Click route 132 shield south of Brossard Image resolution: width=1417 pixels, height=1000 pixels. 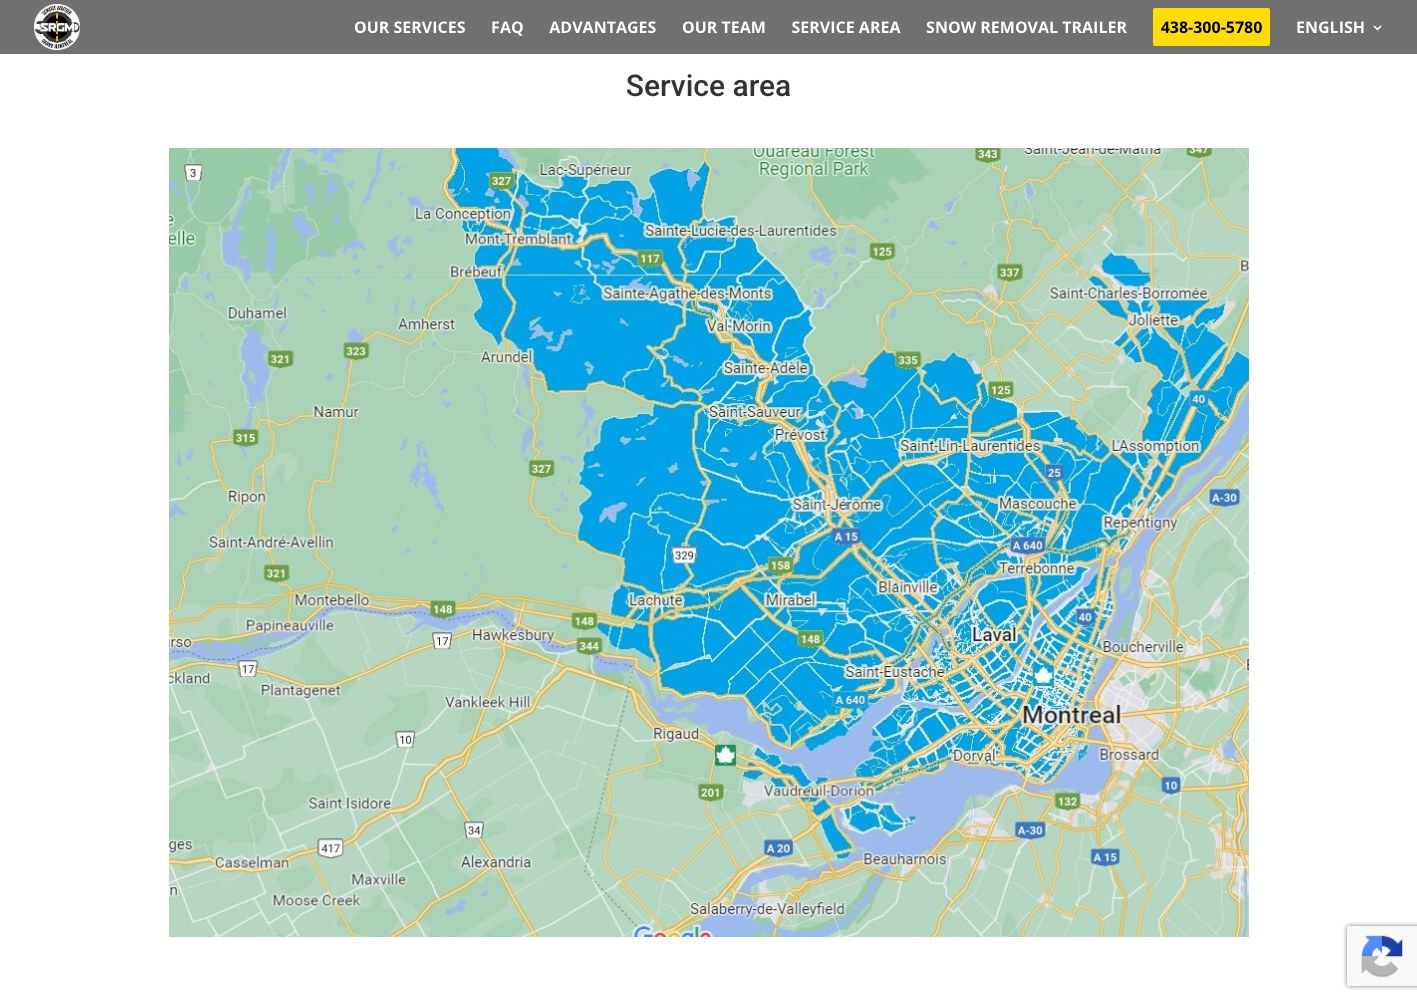1067,801
